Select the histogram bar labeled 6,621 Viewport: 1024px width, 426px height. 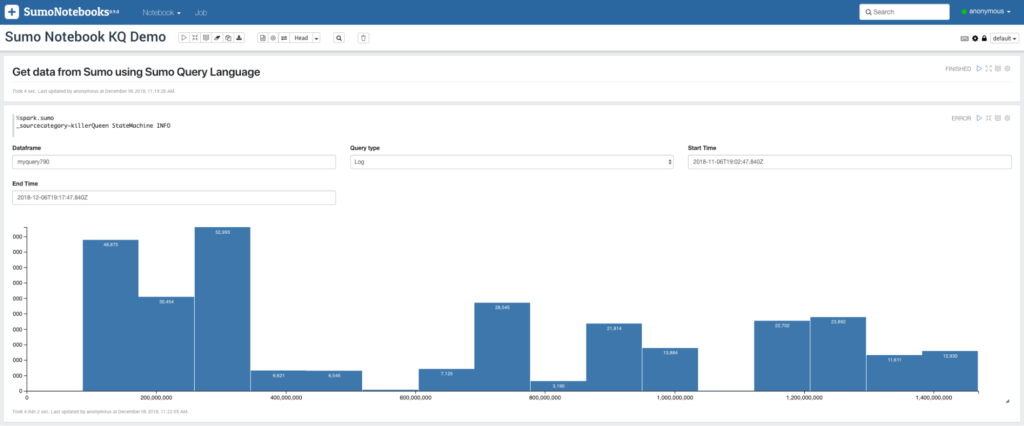278,381
